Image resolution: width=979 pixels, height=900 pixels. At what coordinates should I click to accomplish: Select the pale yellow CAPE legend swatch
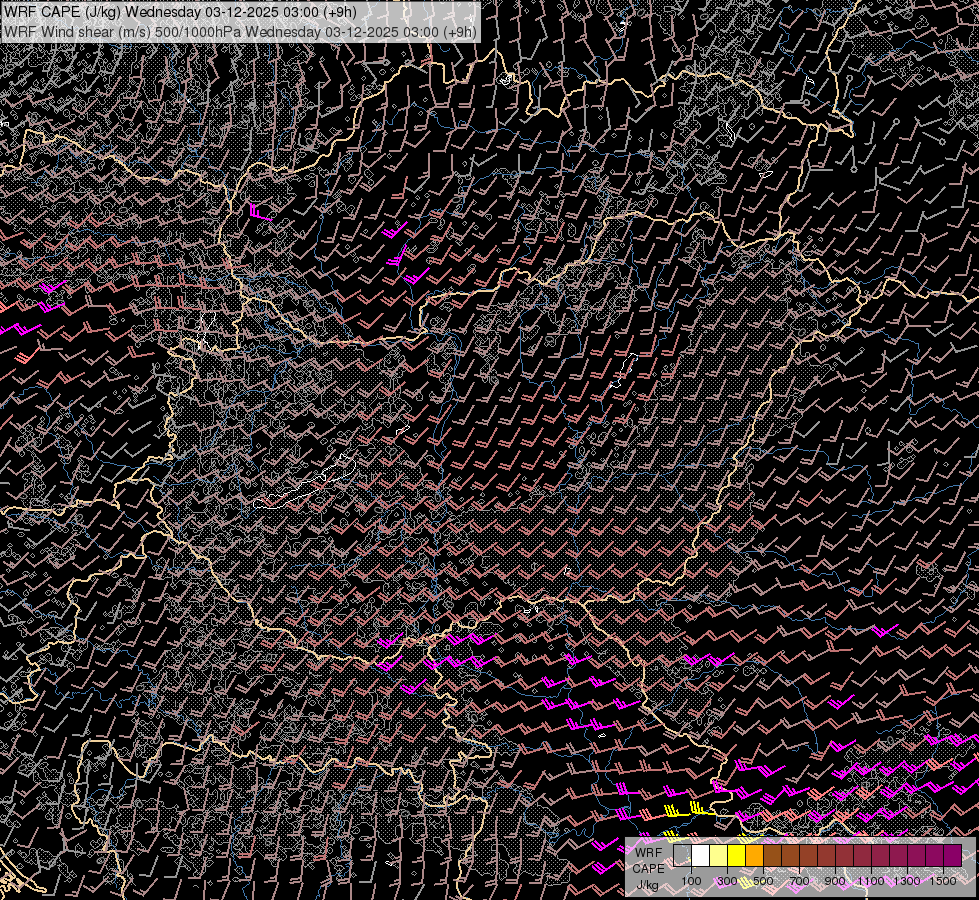point(719,855)
